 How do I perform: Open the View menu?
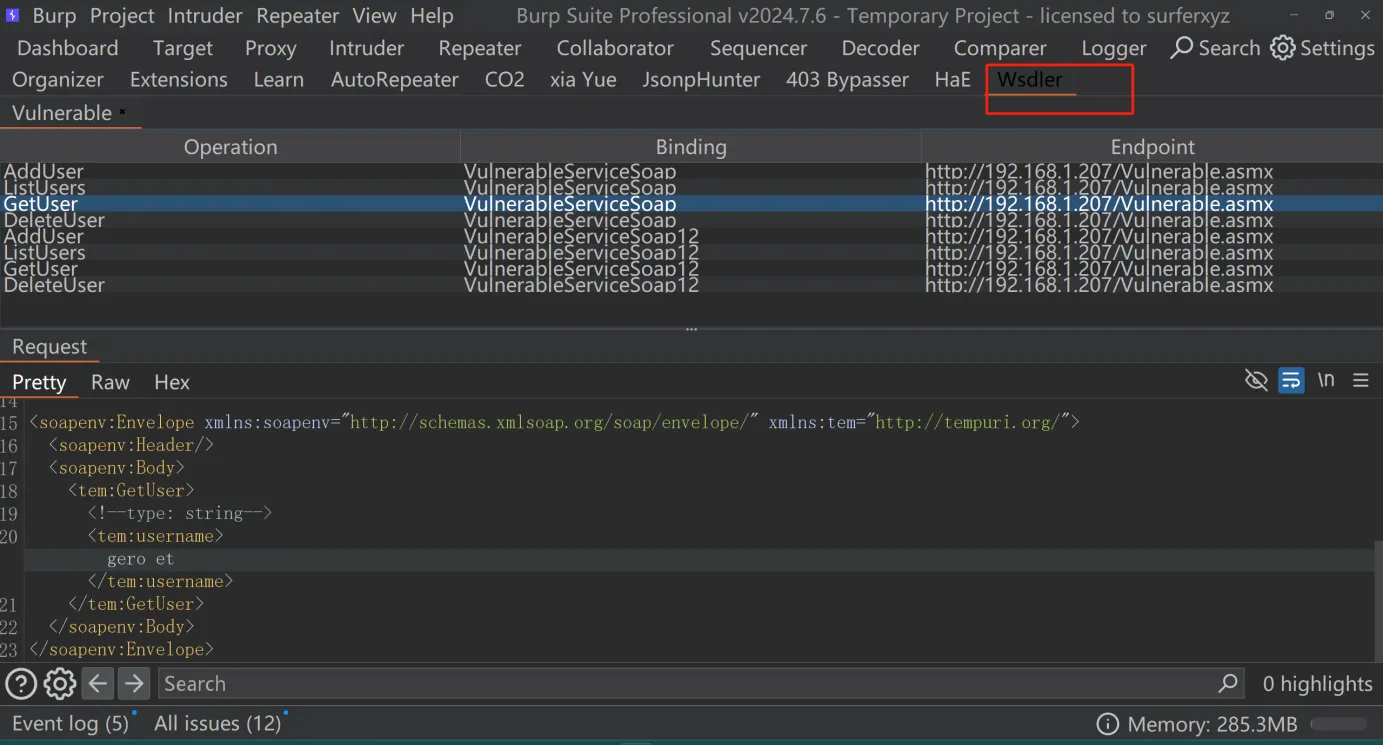tap(375, 16)
